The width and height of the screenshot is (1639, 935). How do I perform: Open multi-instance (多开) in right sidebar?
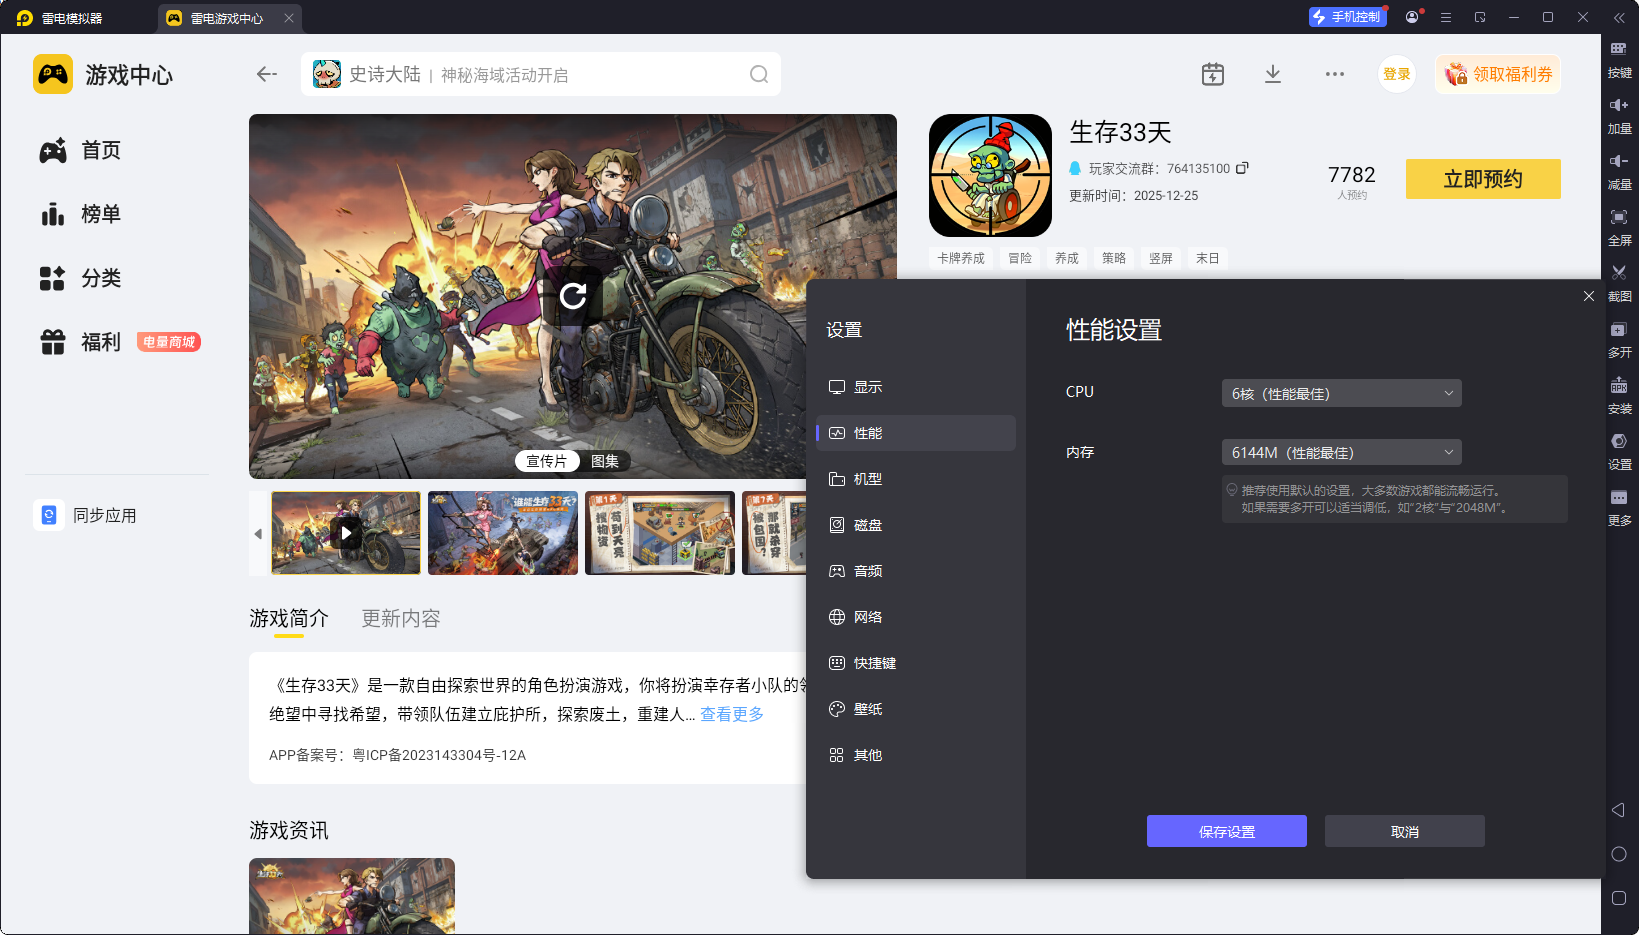click(x=1619, y=330)
